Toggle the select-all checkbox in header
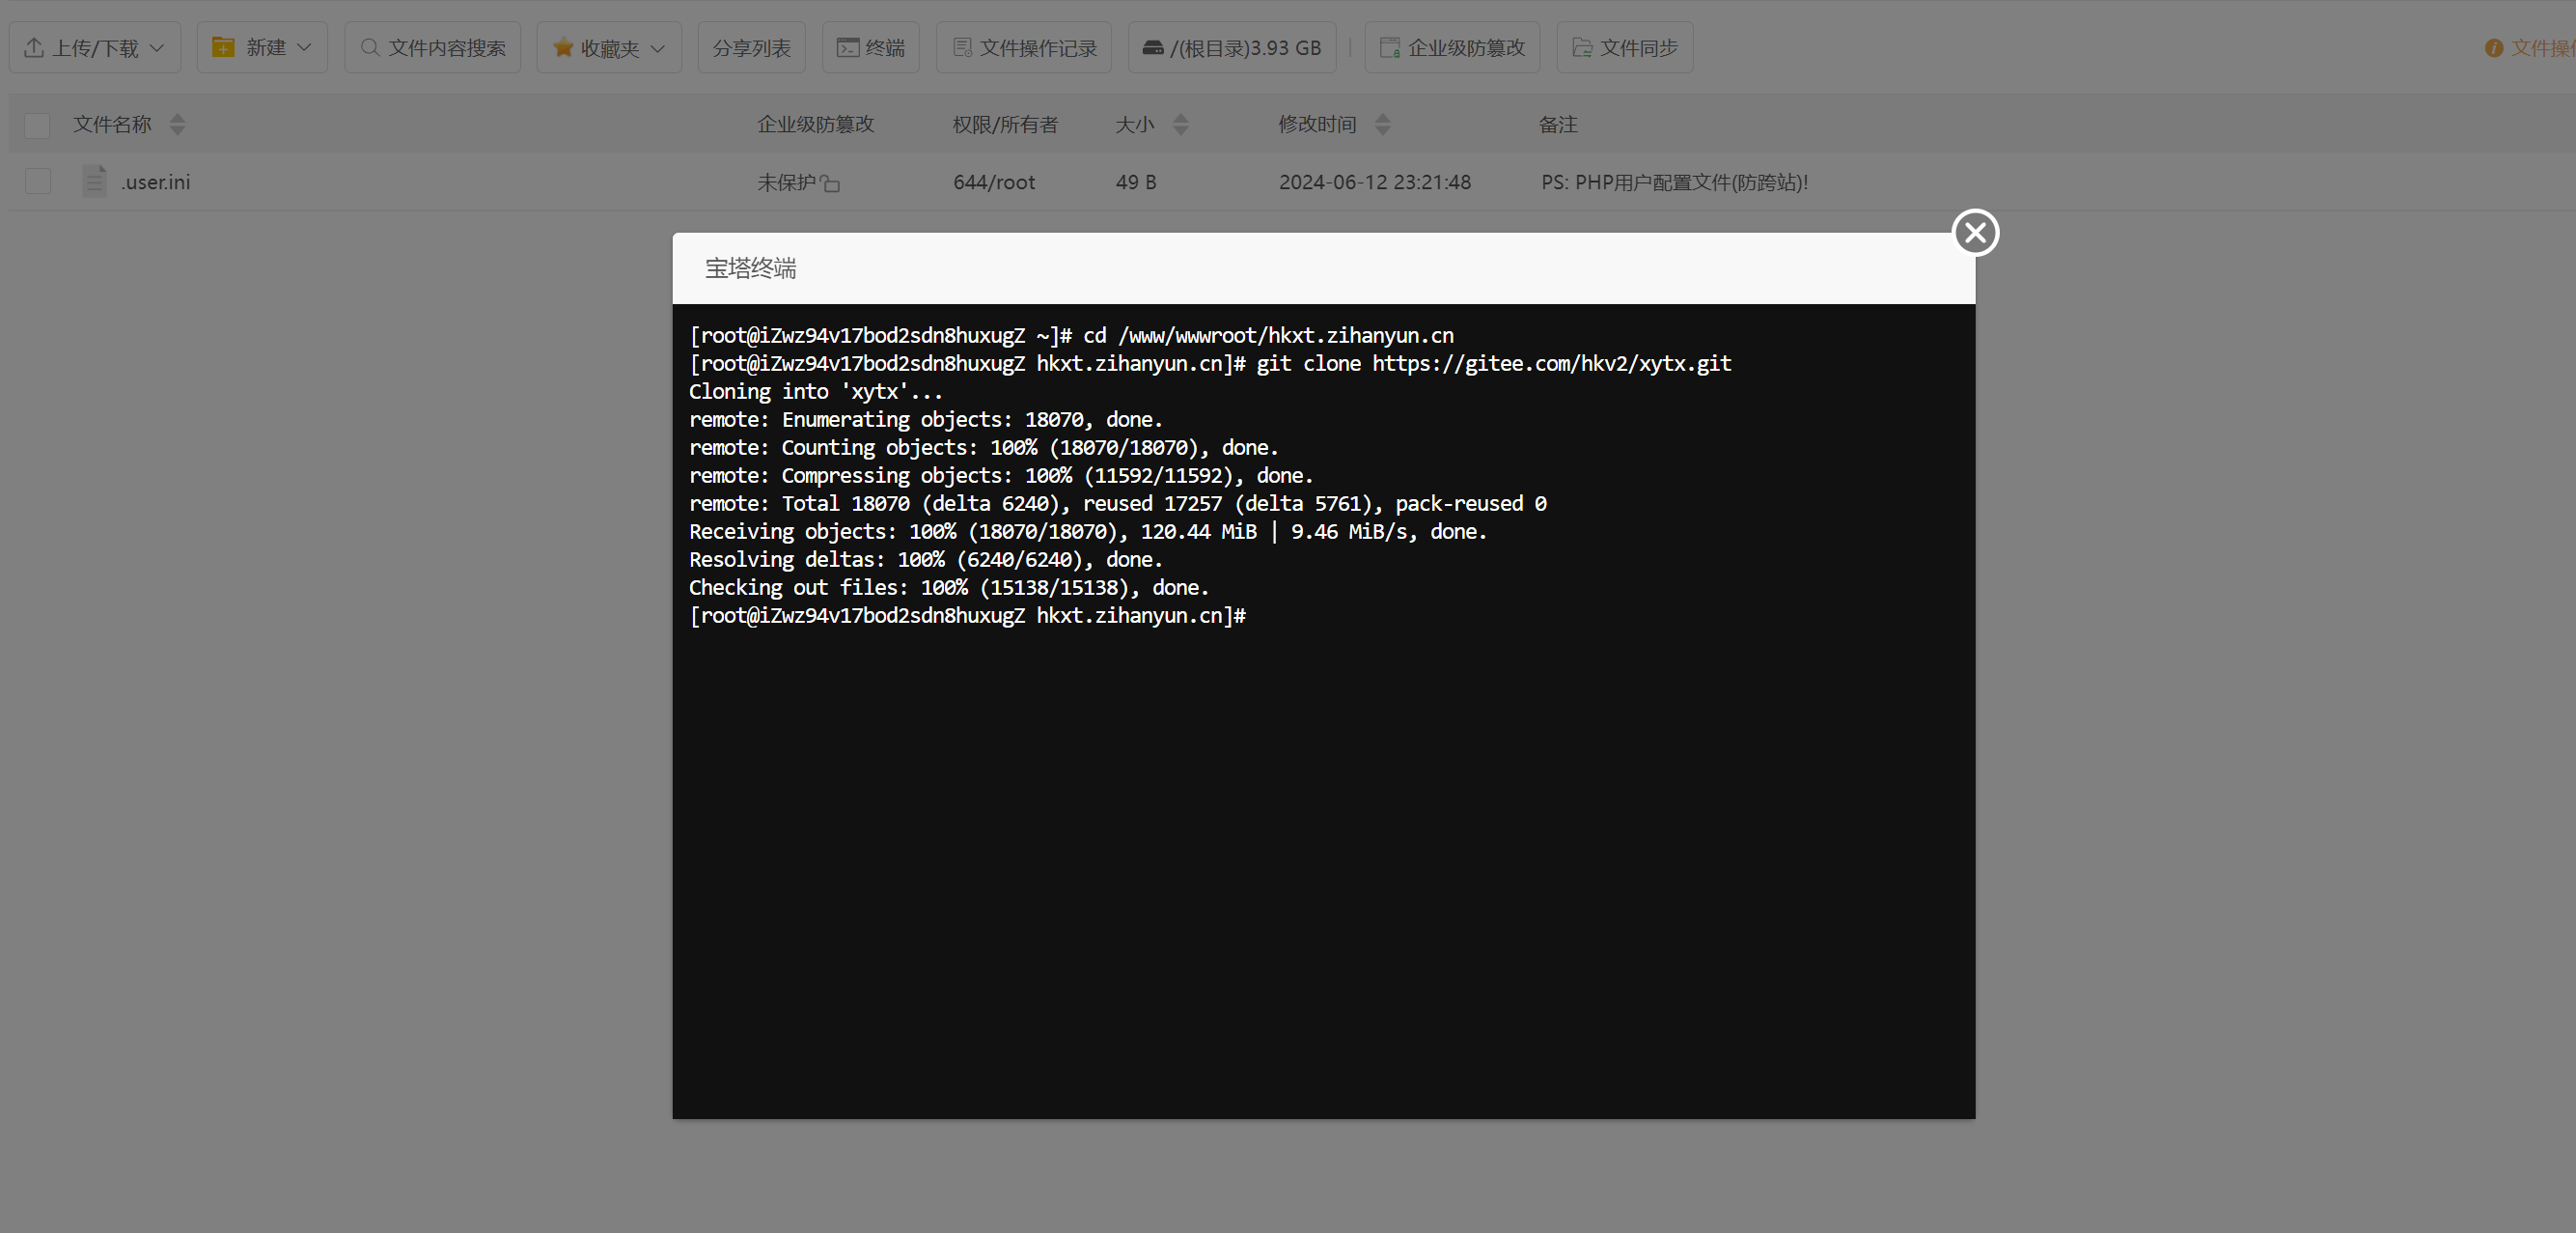 pos(37,125)
